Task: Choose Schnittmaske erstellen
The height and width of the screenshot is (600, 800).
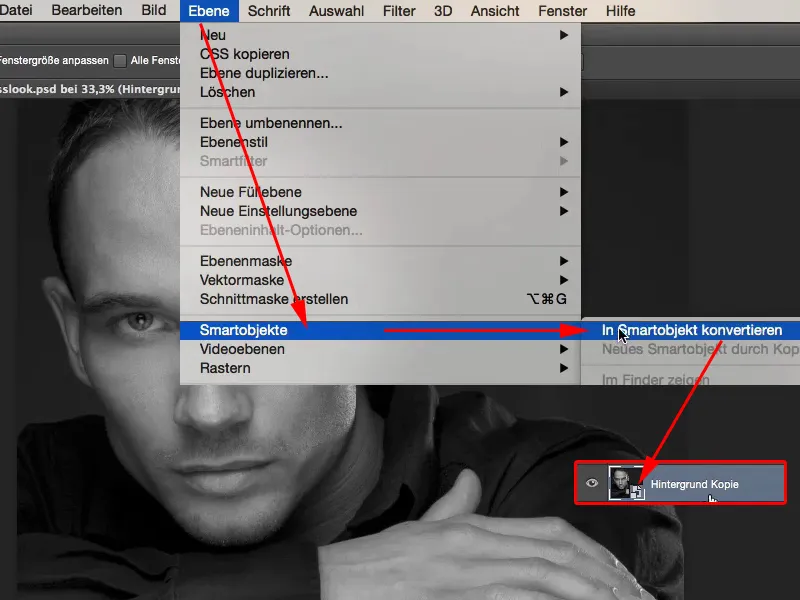Action: pos(380,299)
